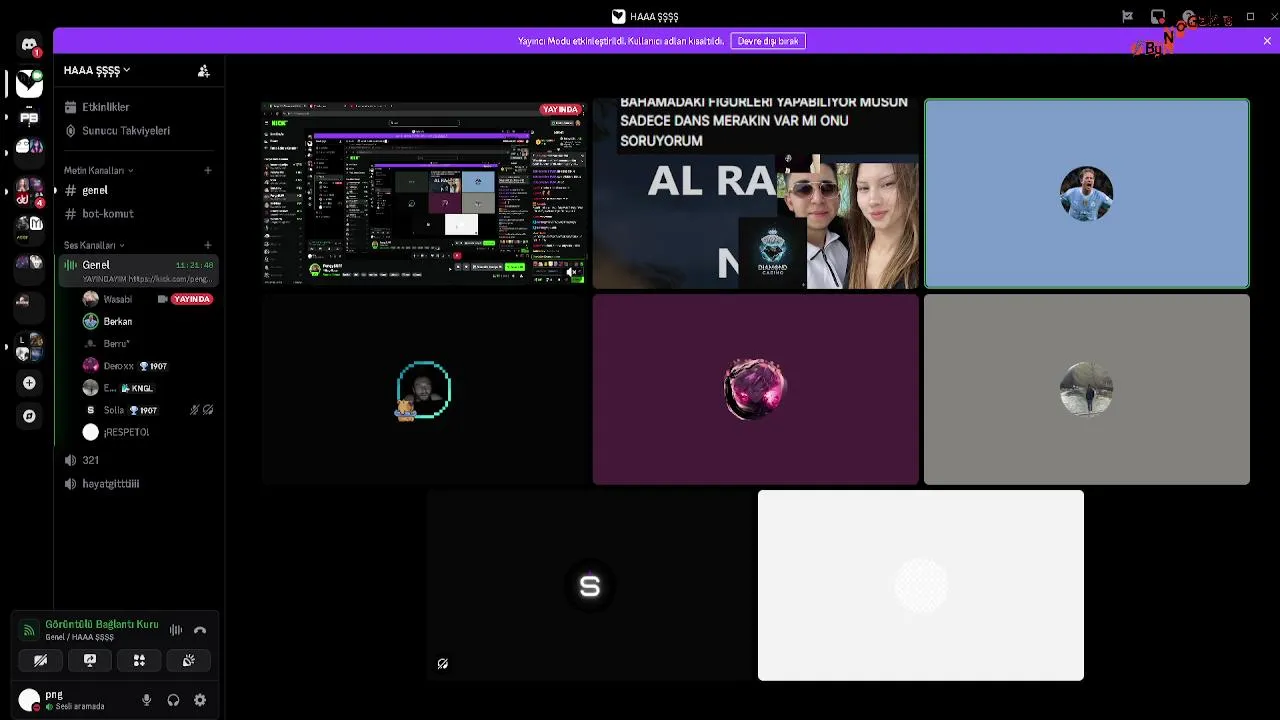Open the soundboard button
The image size is (1280, 720).
click(188, 660)
